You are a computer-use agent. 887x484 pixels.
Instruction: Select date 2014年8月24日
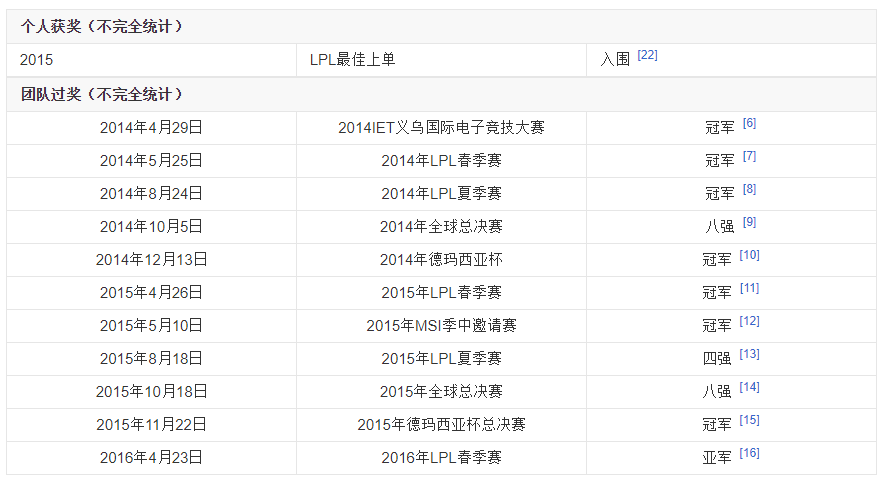(x=151, y=193)
